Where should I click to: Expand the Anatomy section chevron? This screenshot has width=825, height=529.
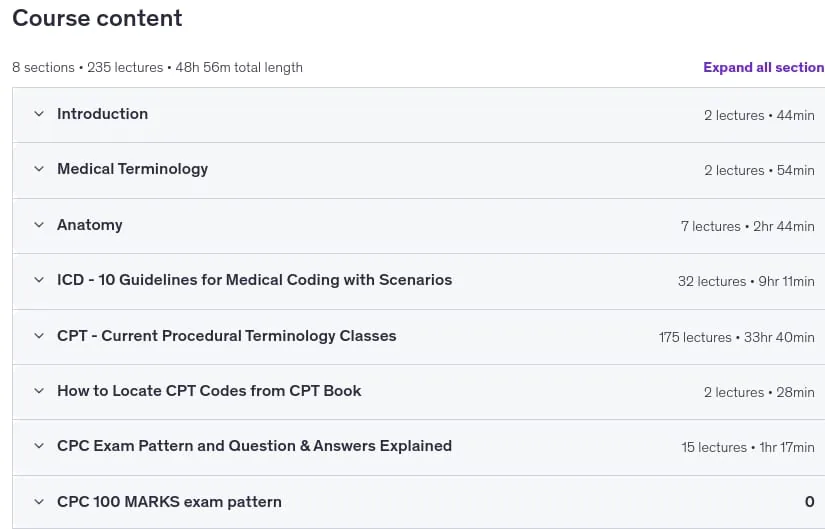click(x=39, y=225)
